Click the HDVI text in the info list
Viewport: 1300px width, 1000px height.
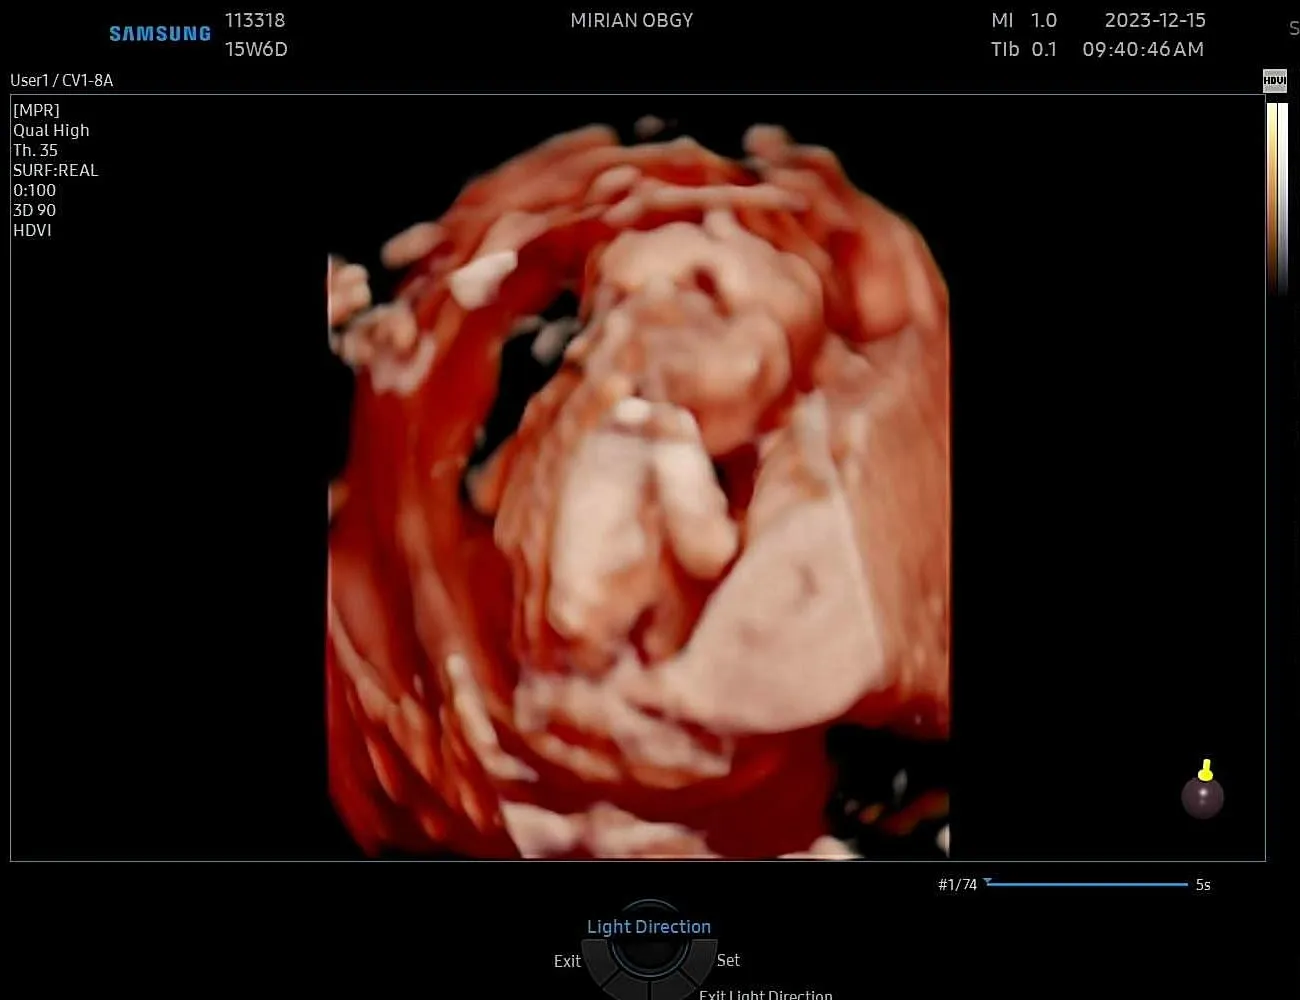pos(32,230)
